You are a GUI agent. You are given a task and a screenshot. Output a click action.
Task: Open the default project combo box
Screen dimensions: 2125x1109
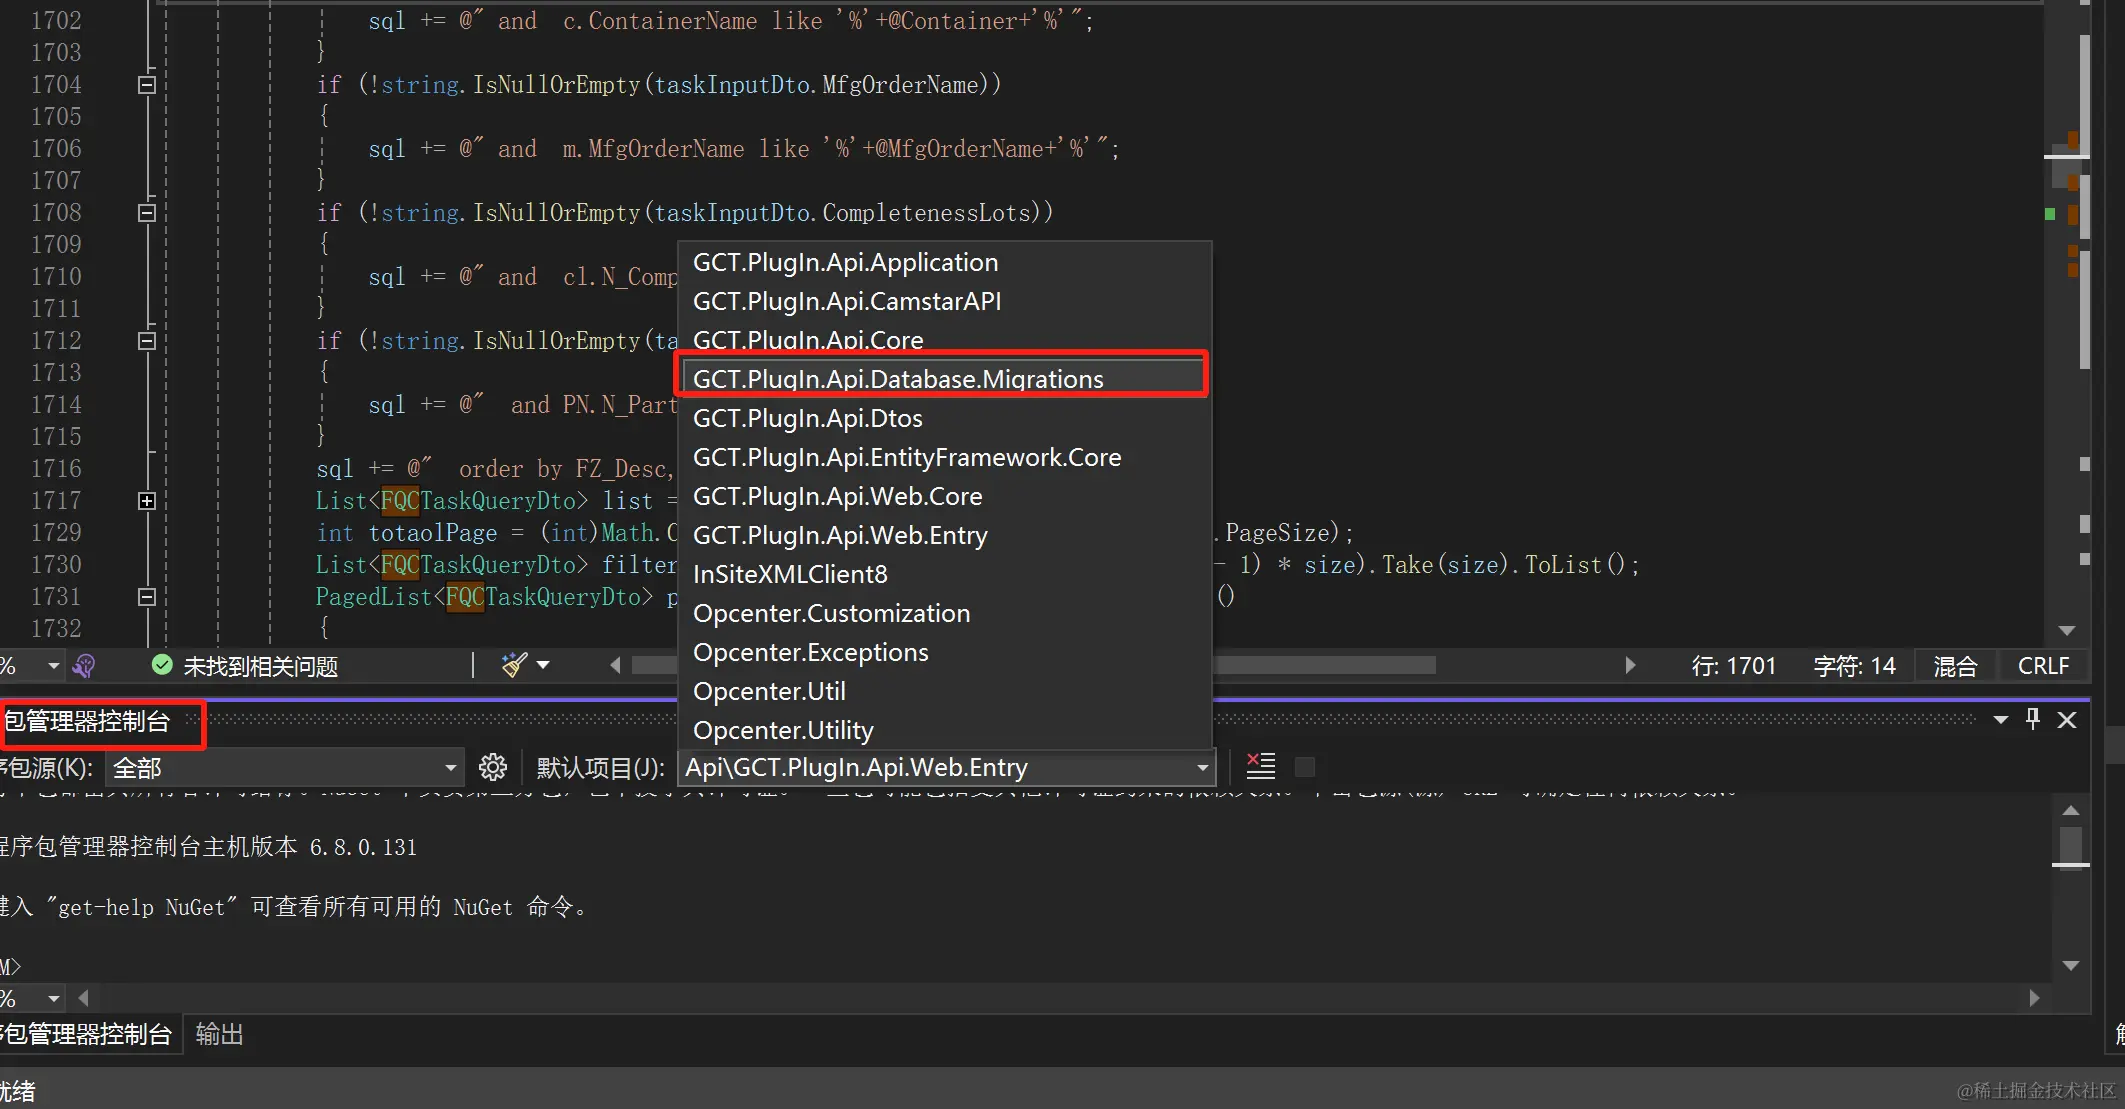point(1202,768)
